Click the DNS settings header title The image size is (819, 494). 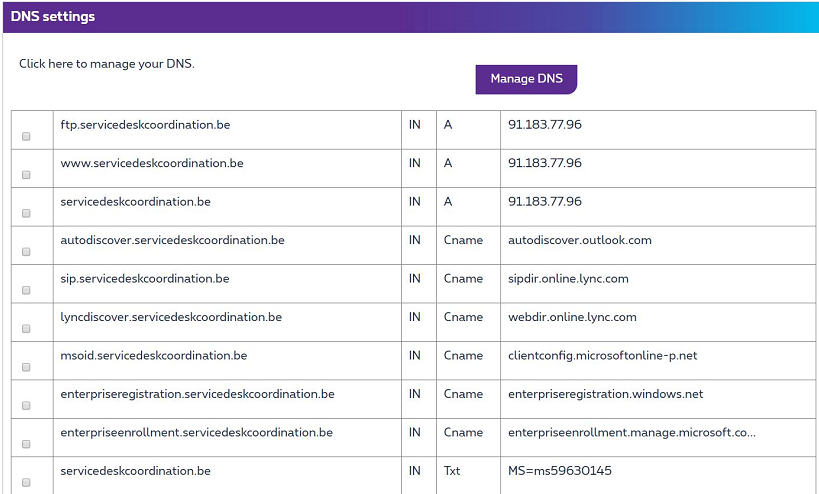54,17
